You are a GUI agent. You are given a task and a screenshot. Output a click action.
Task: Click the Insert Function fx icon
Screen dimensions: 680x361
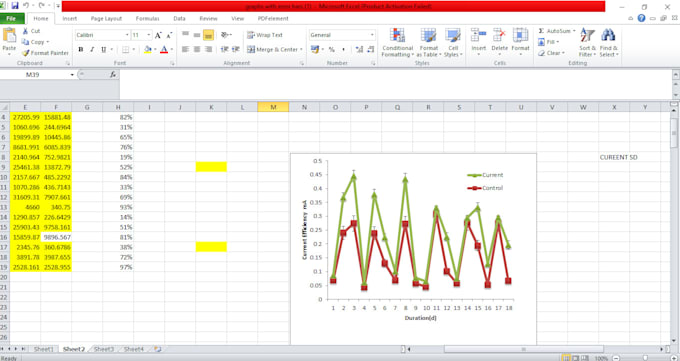[113, 75]
